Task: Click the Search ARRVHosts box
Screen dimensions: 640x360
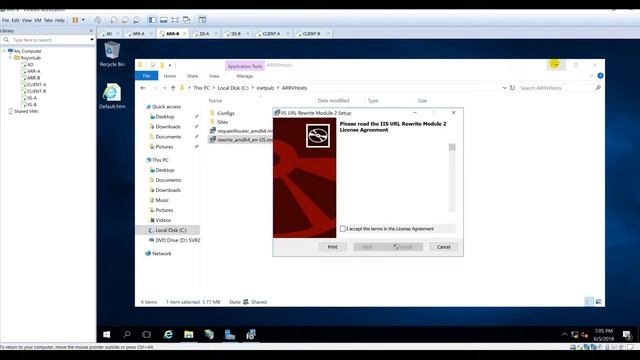Action: (559, 88)
